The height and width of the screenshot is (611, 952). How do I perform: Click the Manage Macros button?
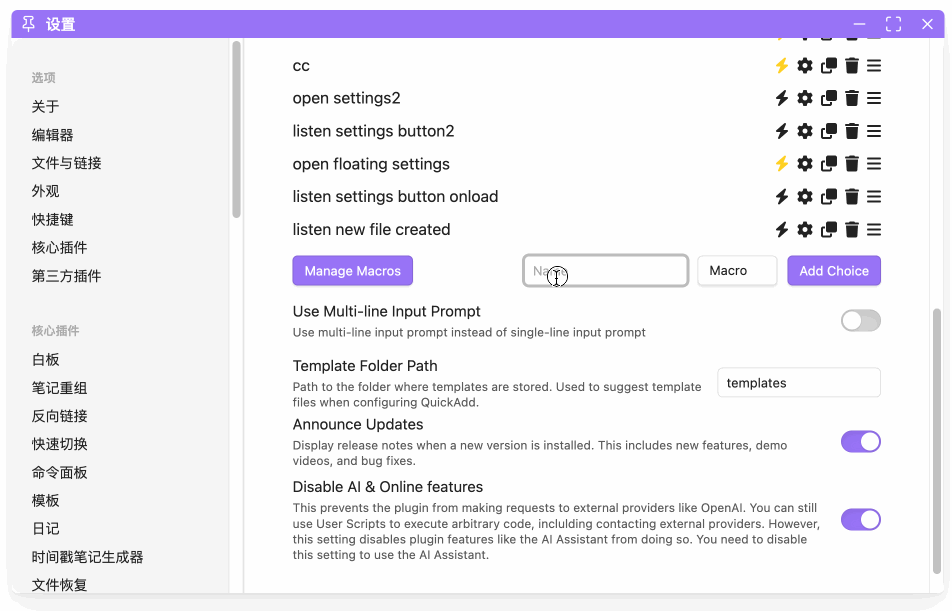352,271
